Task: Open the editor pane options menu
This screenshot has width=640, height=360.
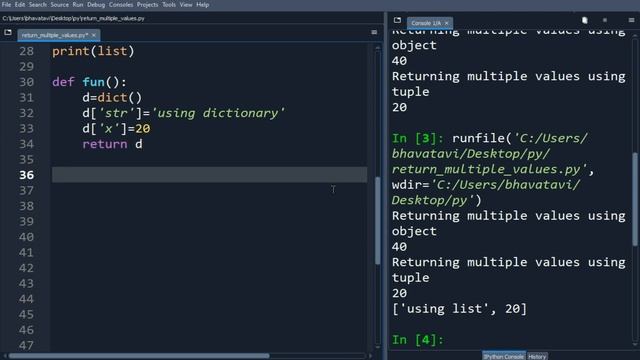Action: (374, 32)
